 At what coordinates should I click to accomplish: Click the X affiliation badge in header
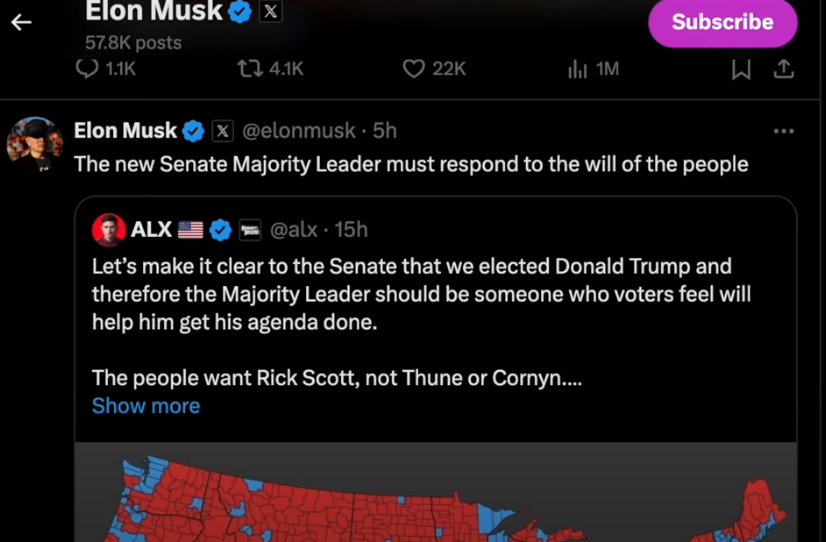pos(270,12)
